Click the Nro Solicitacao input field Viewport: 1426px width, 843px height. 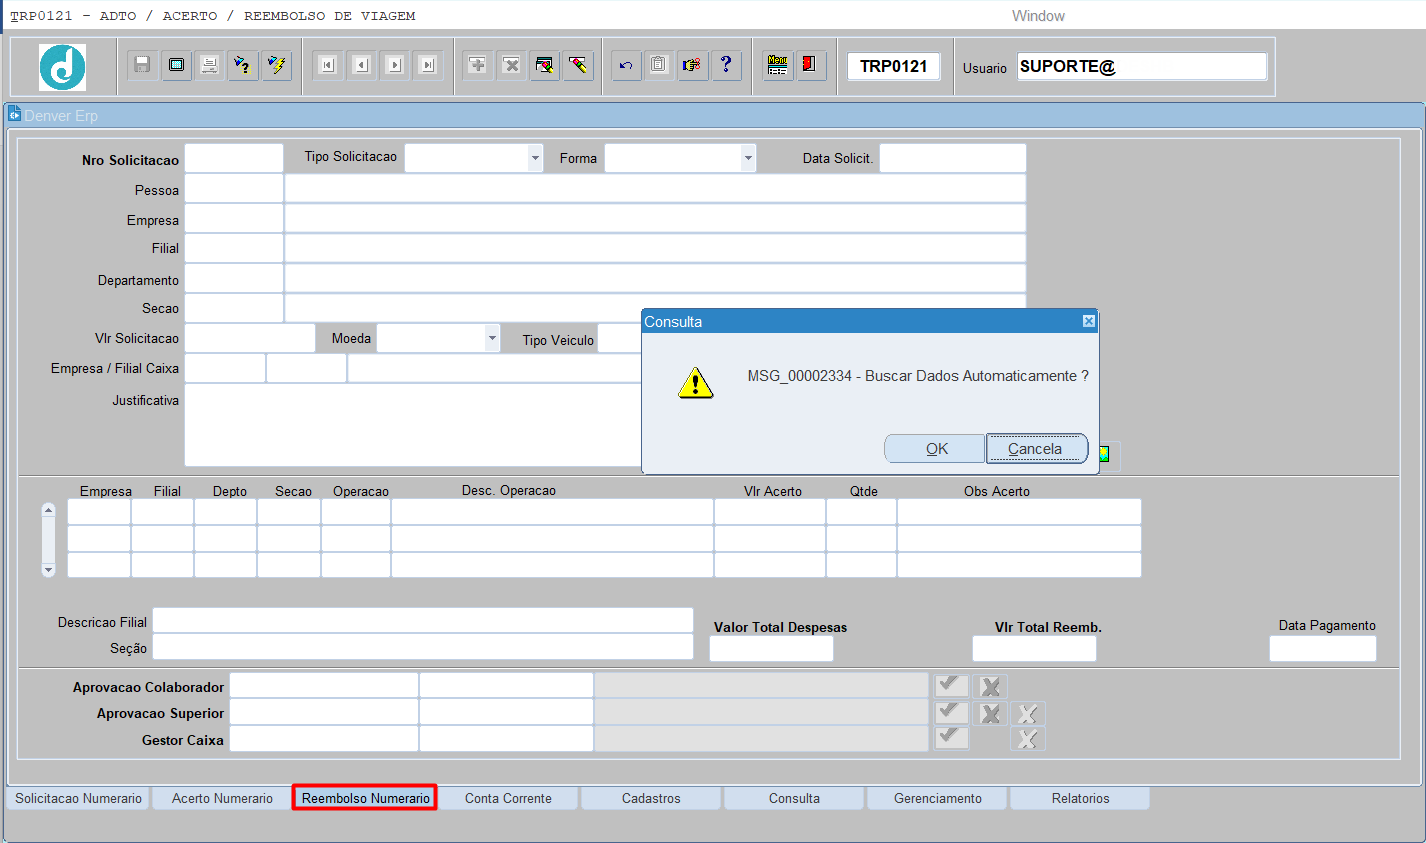click(x=234, y=159)
